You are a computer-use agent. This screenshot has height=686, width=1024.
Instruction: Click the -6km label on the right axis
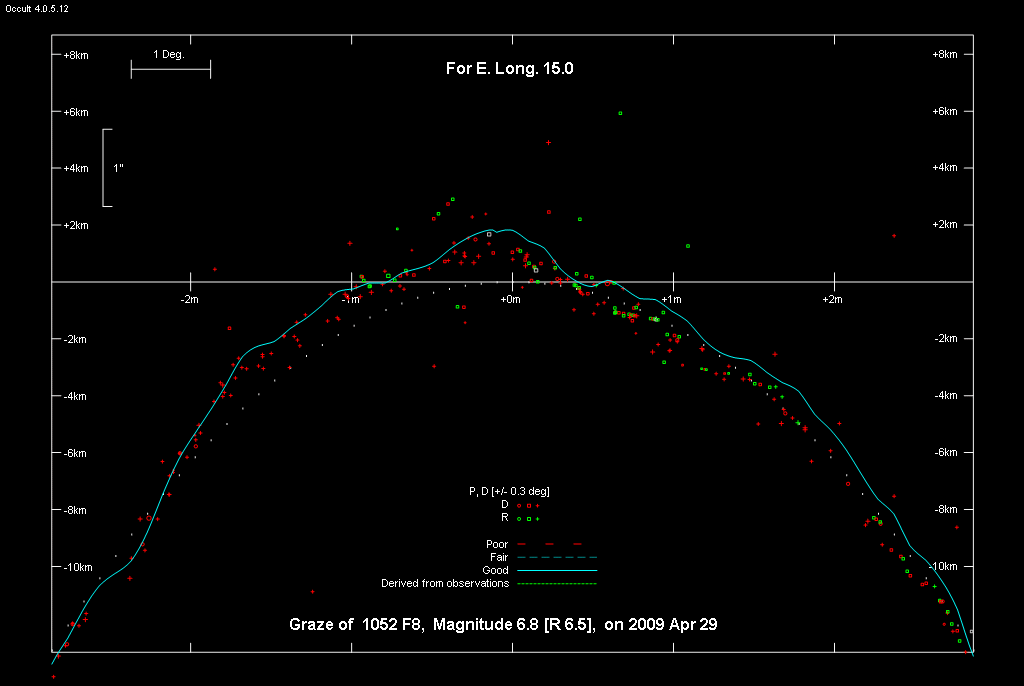[x=946, y=453]
